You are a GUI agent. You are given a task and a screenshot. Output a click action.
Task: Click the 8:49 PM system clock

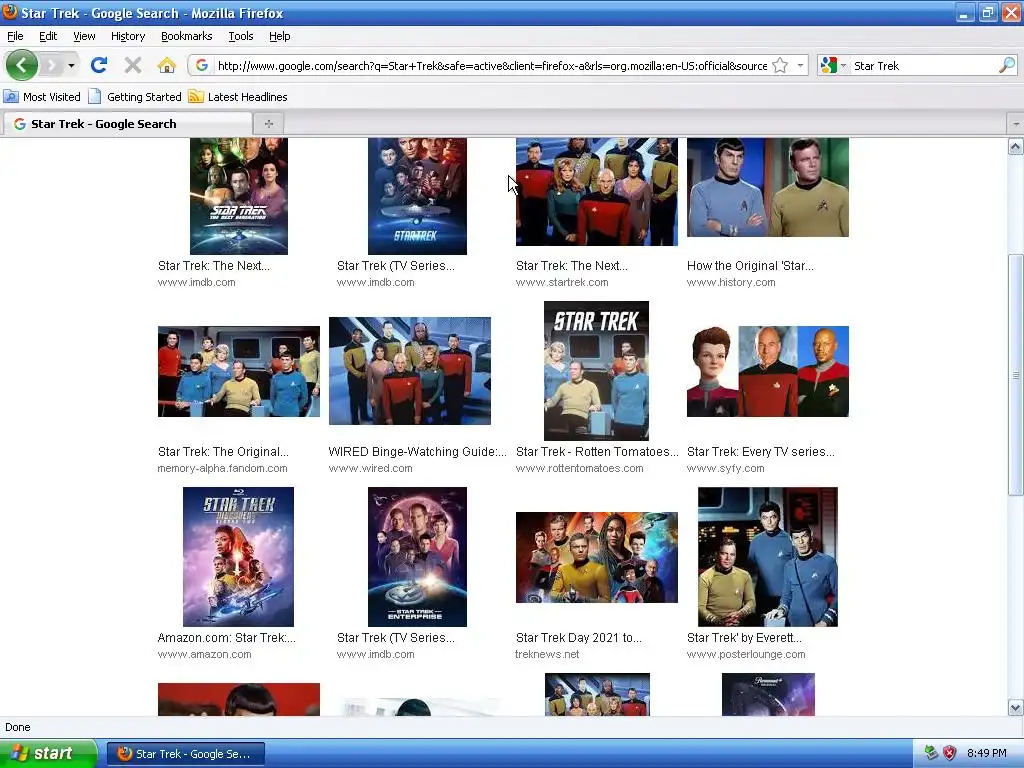tap(986, 753)
